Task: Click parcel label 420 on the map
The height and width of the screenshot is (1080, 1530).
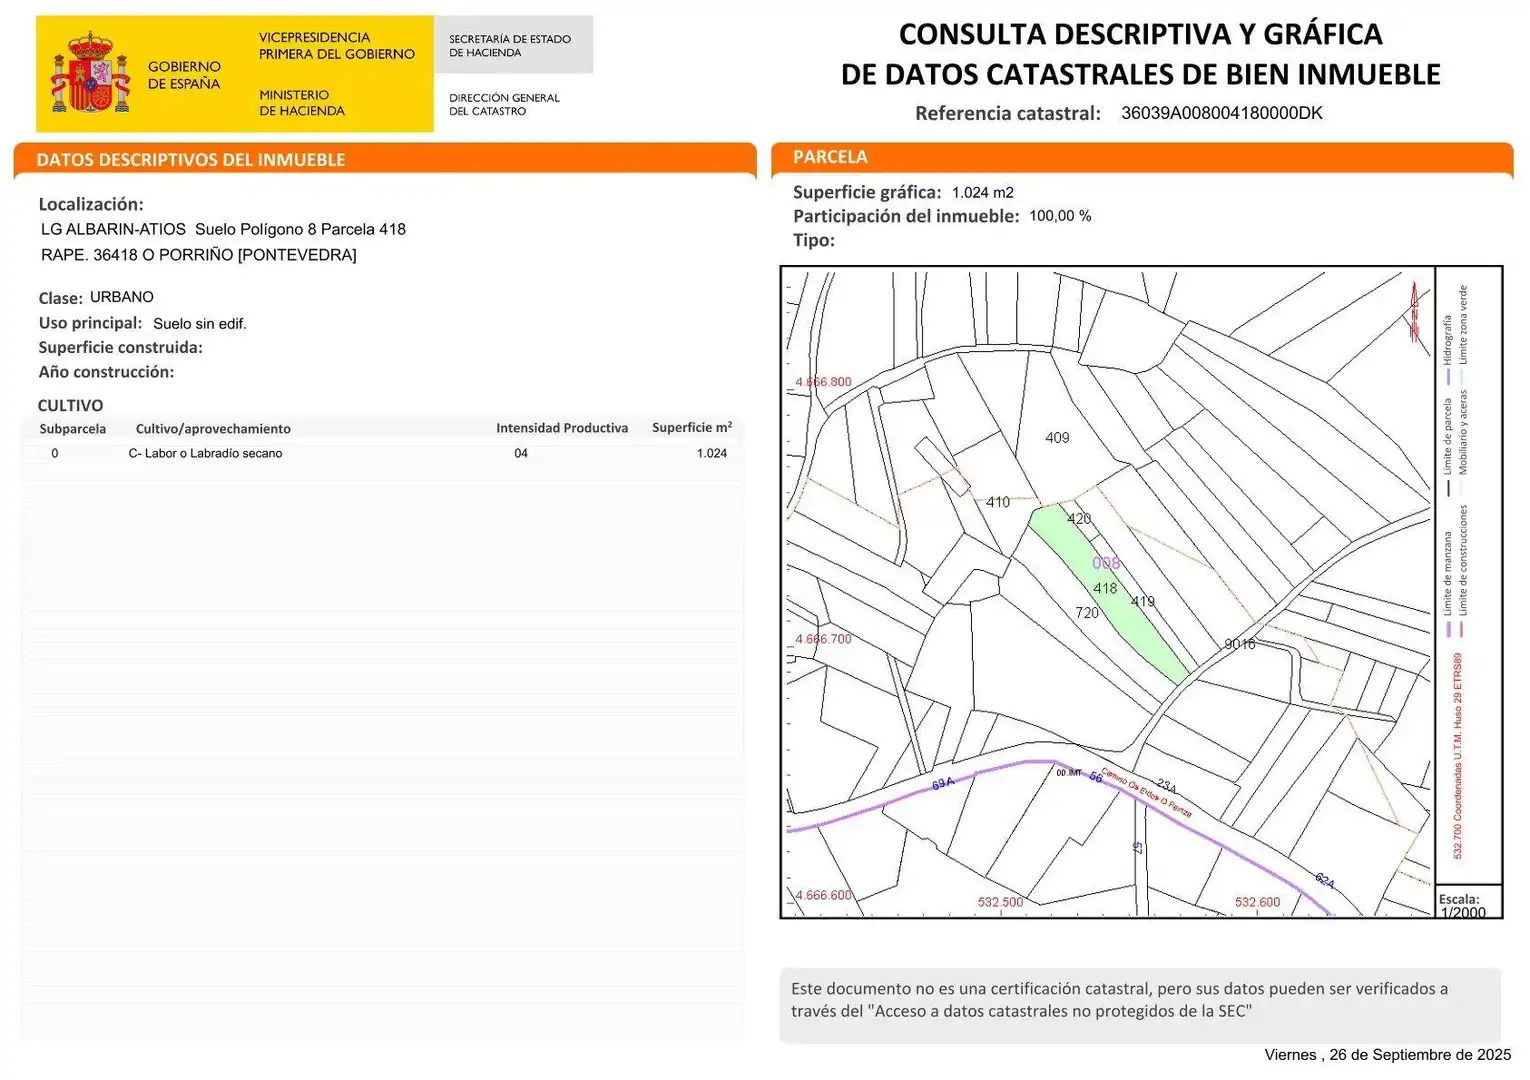Action: (x=1079, y=519)
